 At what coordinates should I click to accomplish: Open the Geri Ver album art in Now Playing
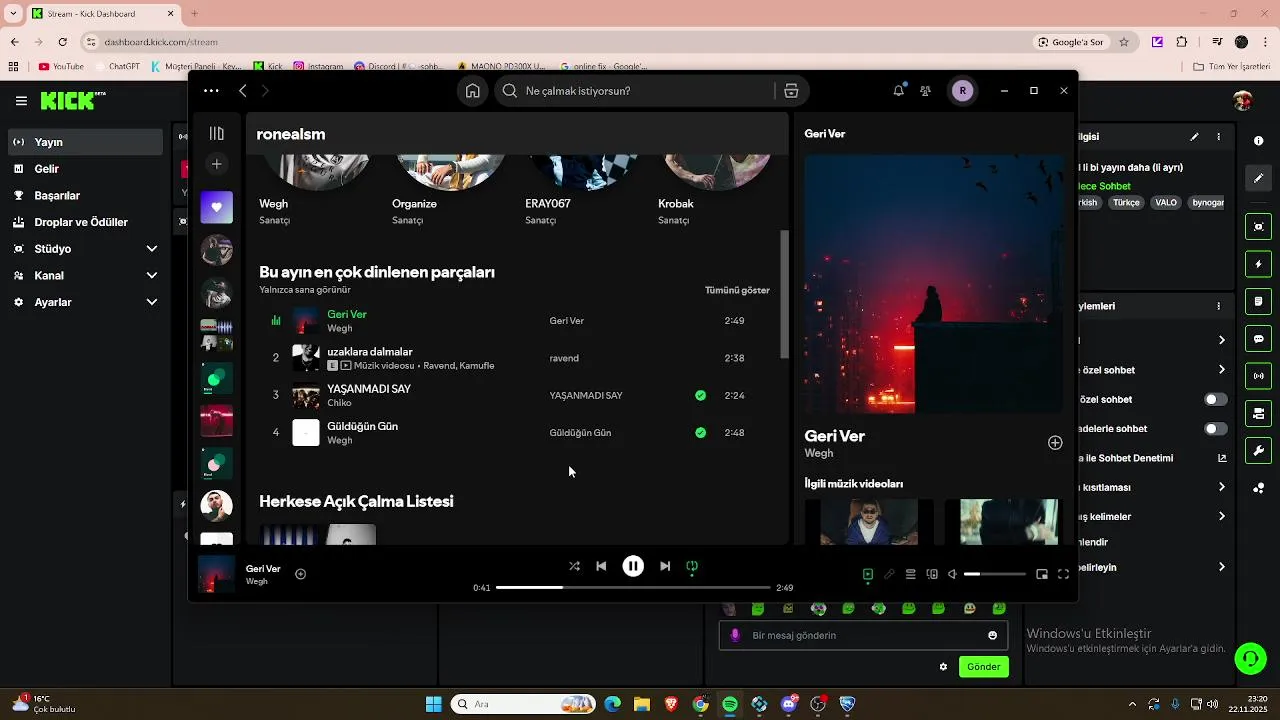pyautogui.click(x=934, y=284)
